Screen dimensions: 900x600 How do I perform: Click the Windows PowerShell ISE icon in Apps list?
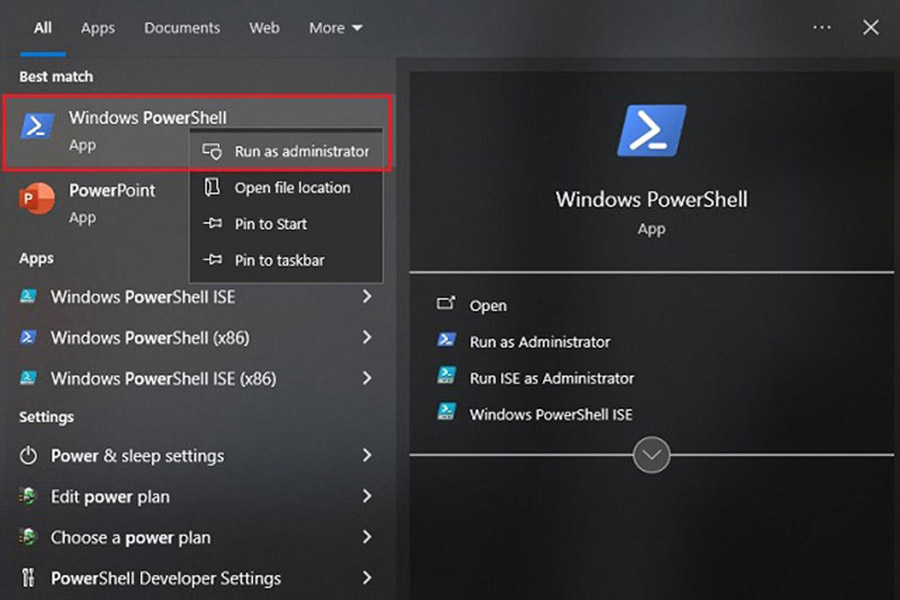(28, 296)
